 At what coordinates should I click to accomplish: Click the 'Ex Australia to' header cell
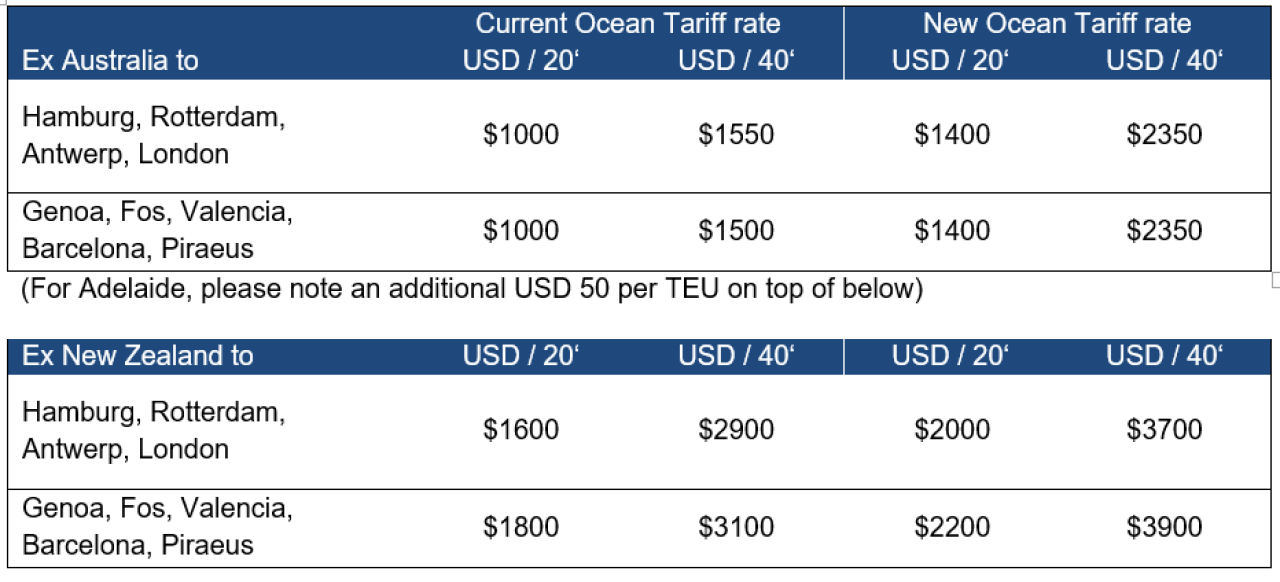[x=111, y=60]
